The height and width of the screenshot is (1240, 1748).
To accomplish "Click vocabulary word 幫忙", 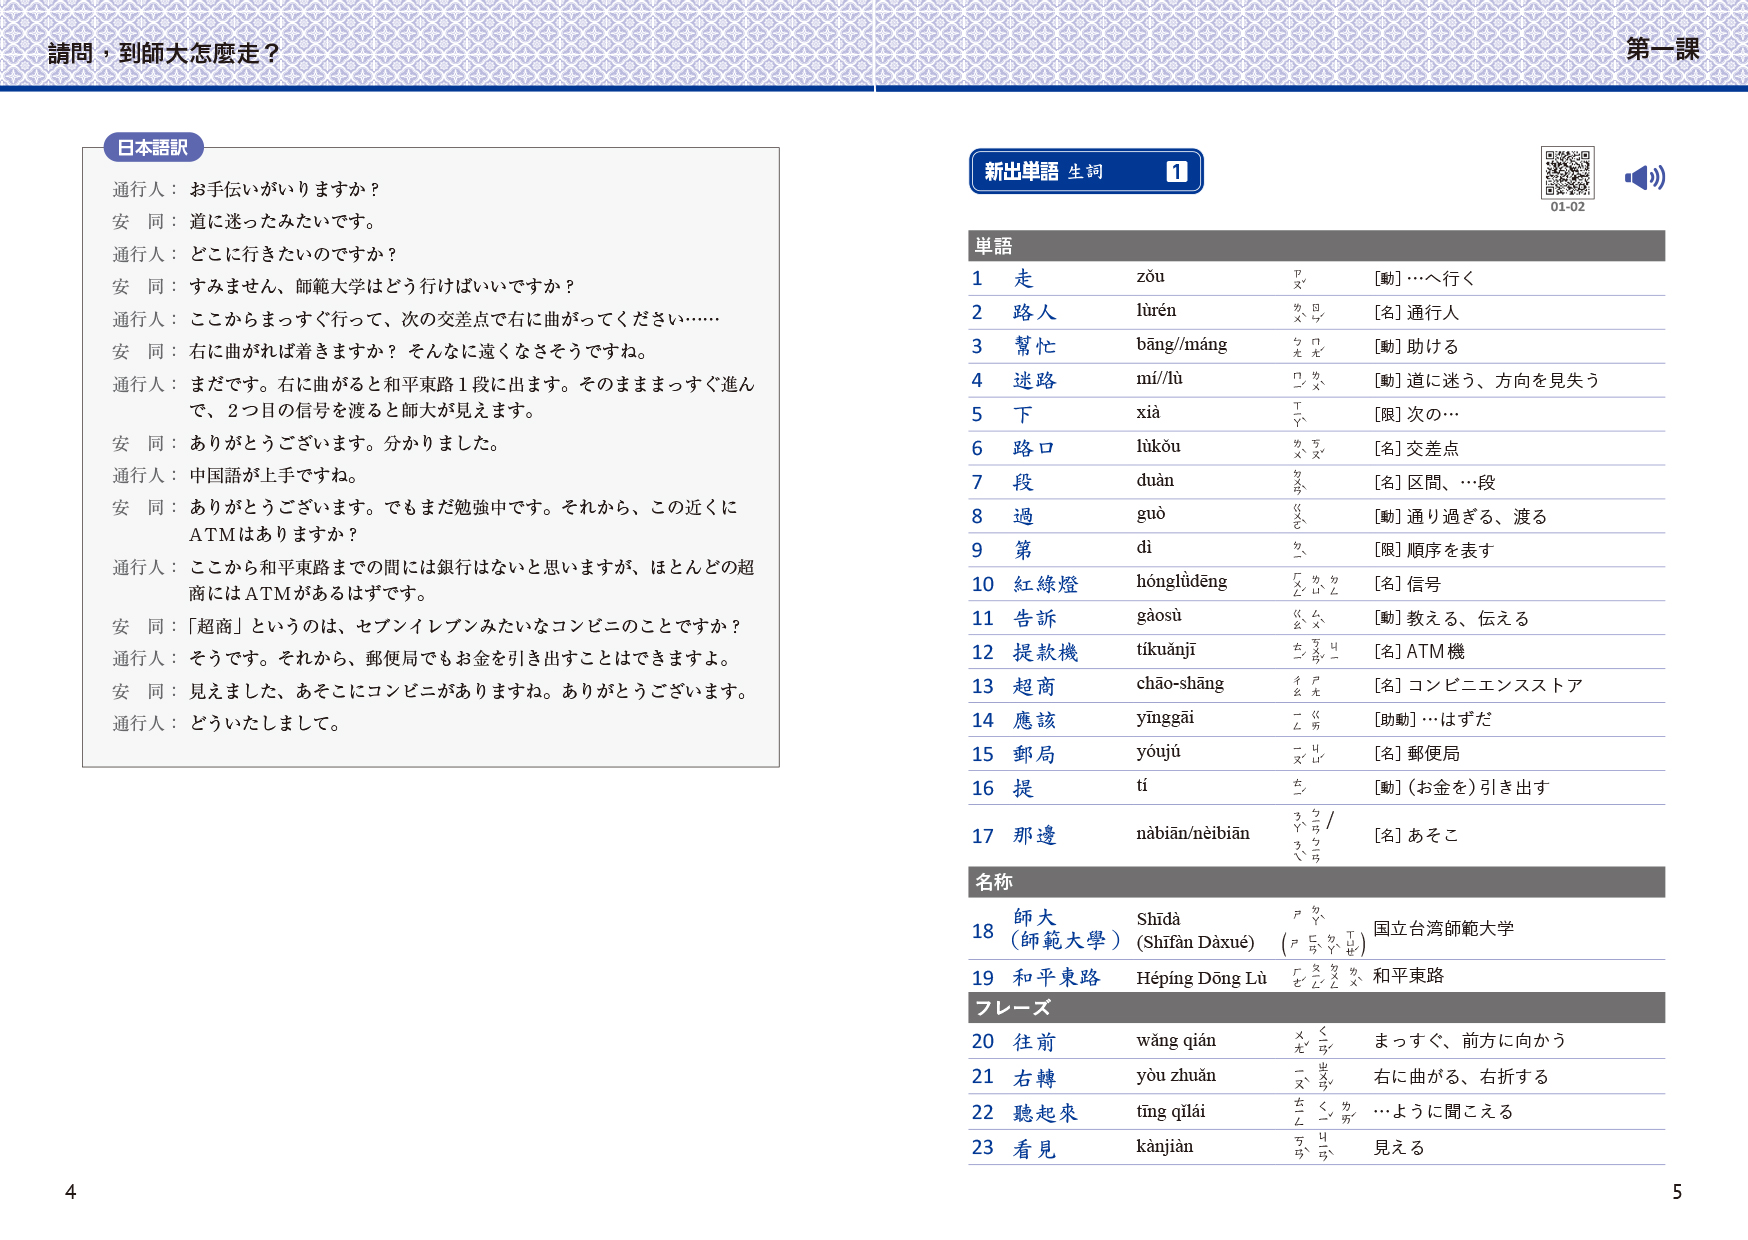I will 1034,347.
